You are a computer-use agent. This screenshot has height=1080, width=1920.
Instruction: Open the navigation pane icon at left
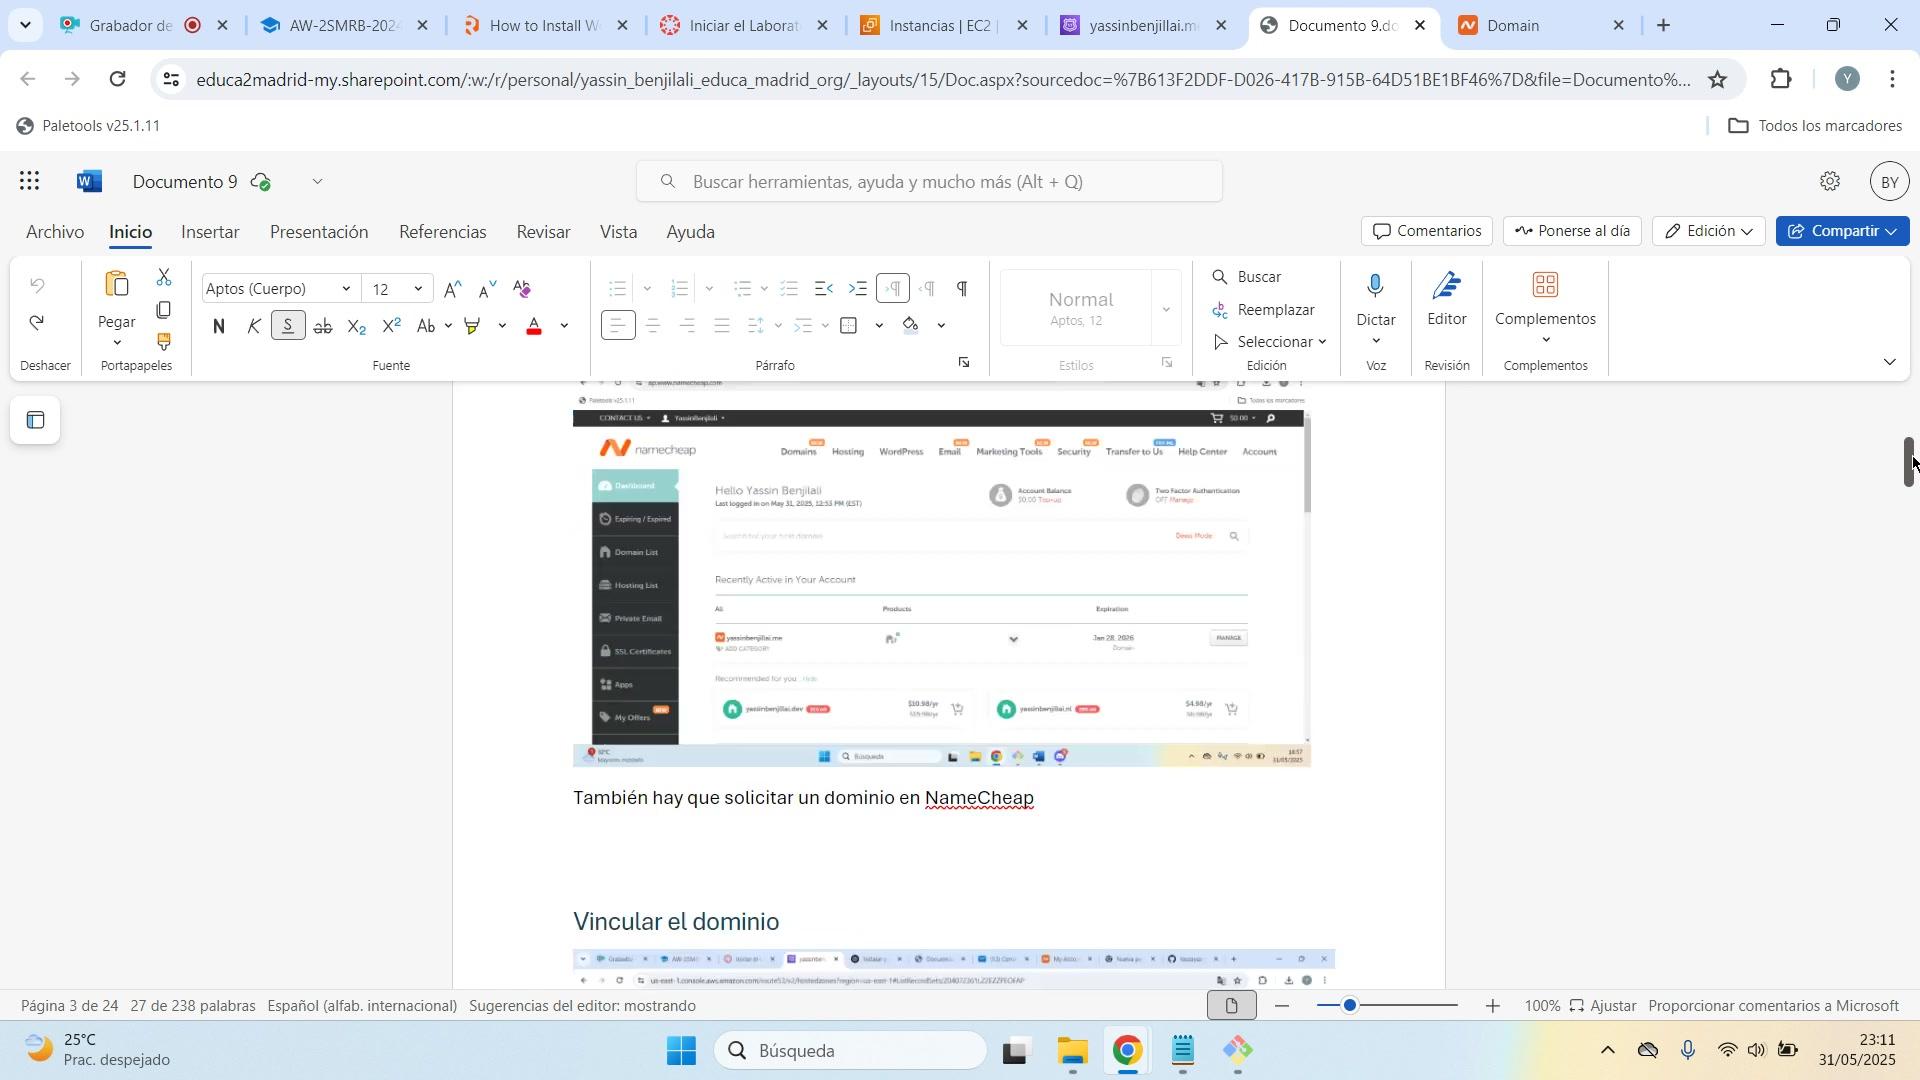(x=35, y=421)
